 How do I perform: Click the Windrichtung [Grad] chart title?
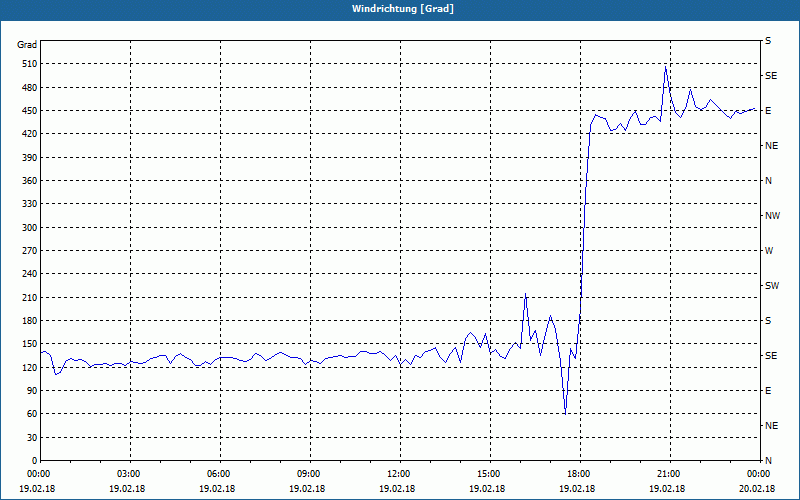coord(403,9)
